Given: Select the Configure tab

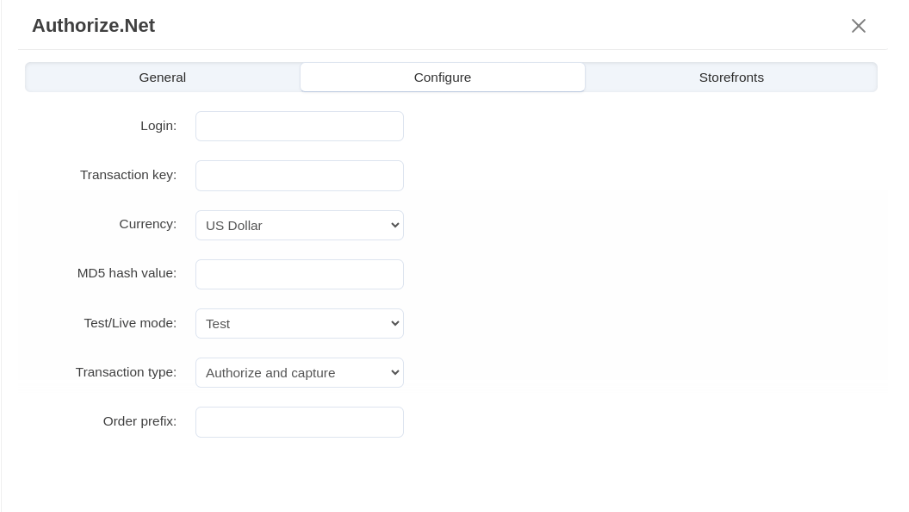Looking at the screenshot, I should click(442, 77).
